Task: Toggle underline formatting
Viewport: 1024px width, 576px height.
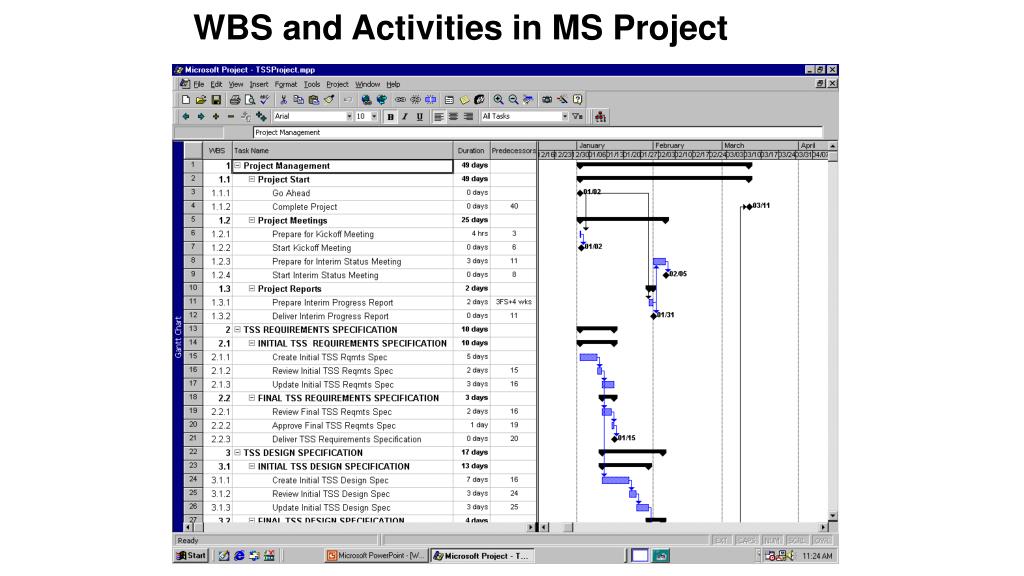Action: (x=419, y=117)
